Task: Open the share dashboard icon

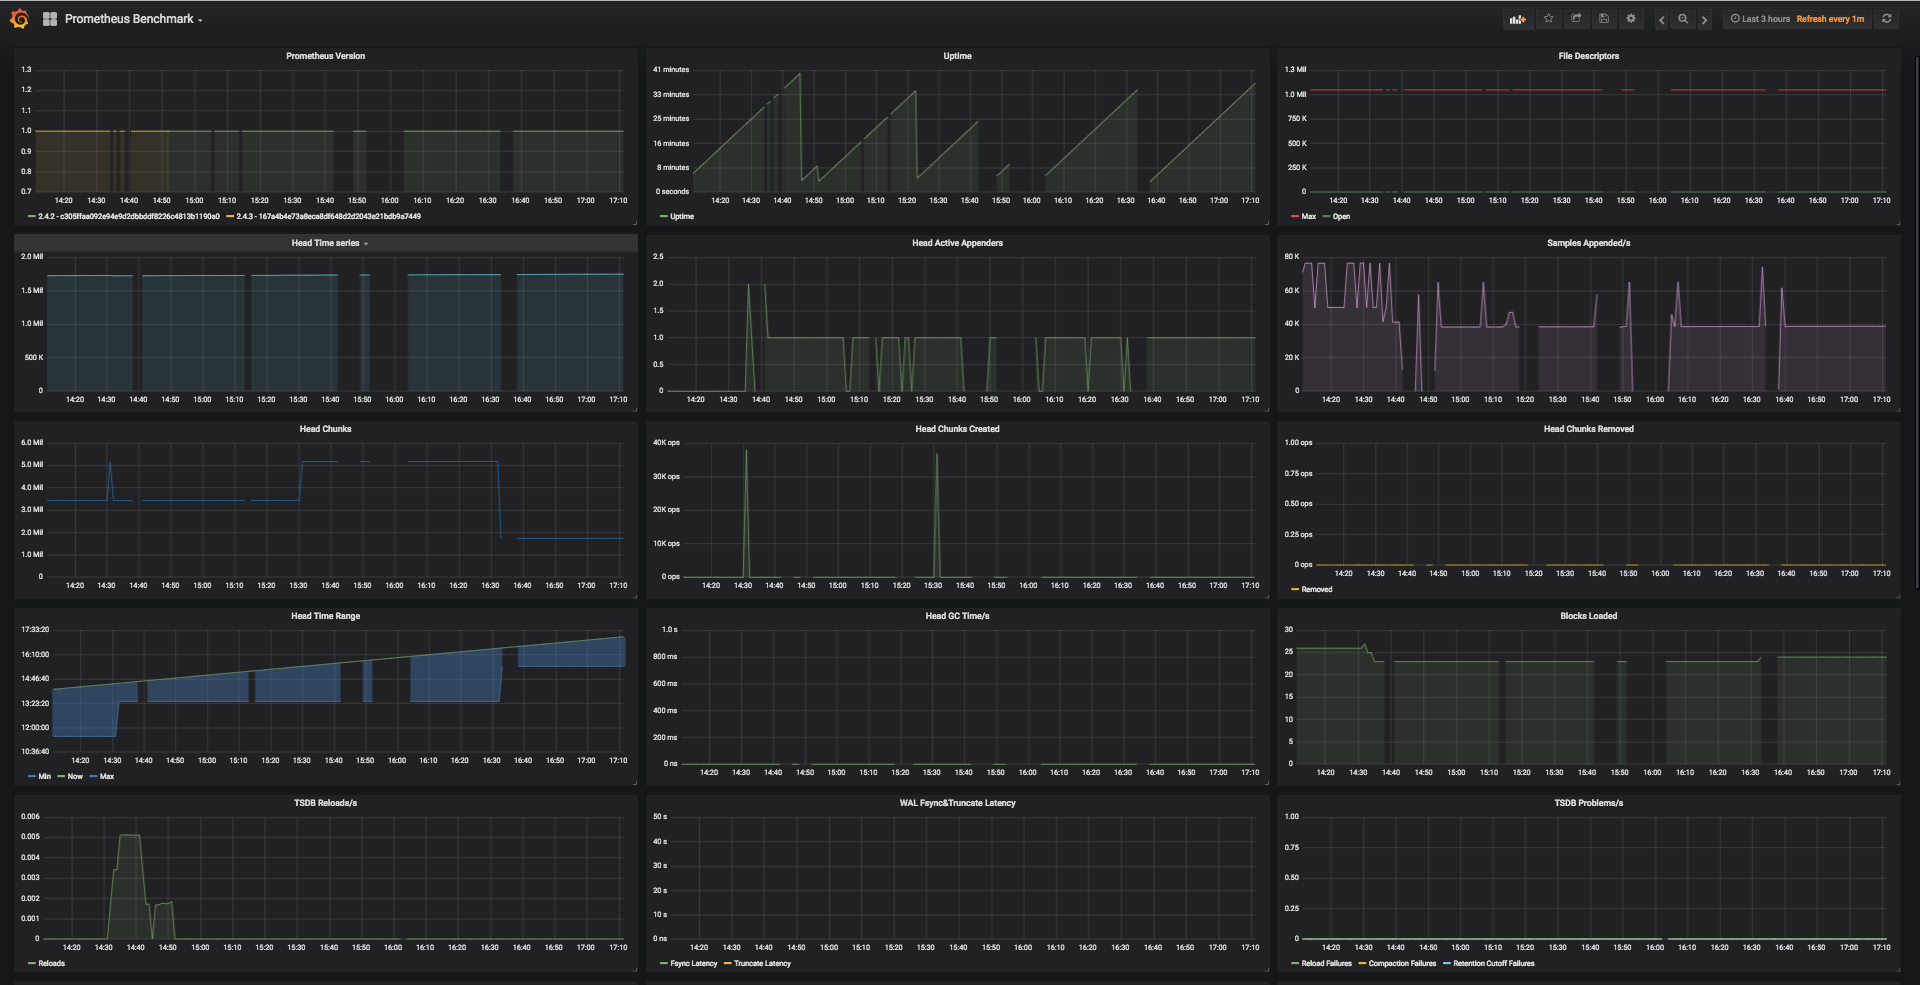Action: (1576, 19)
